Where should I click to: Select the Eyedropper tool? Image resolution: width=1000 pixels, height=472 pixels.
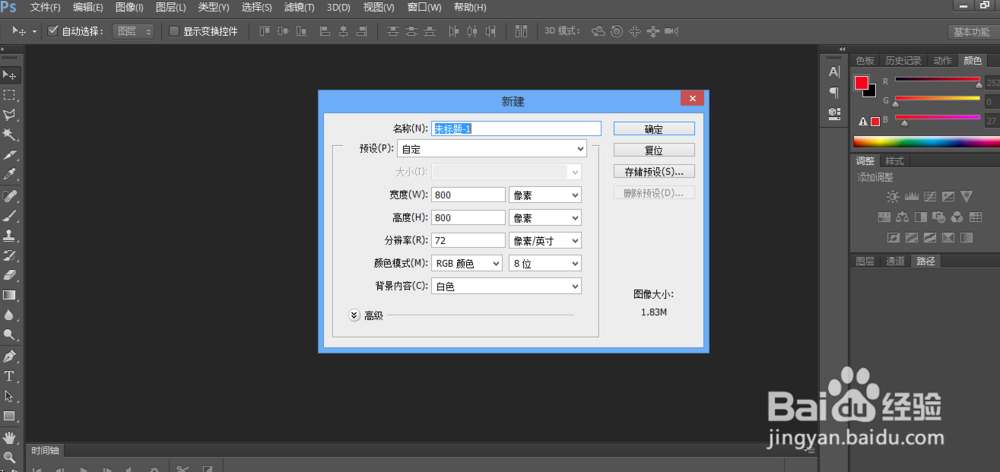(x=10, y=174)
